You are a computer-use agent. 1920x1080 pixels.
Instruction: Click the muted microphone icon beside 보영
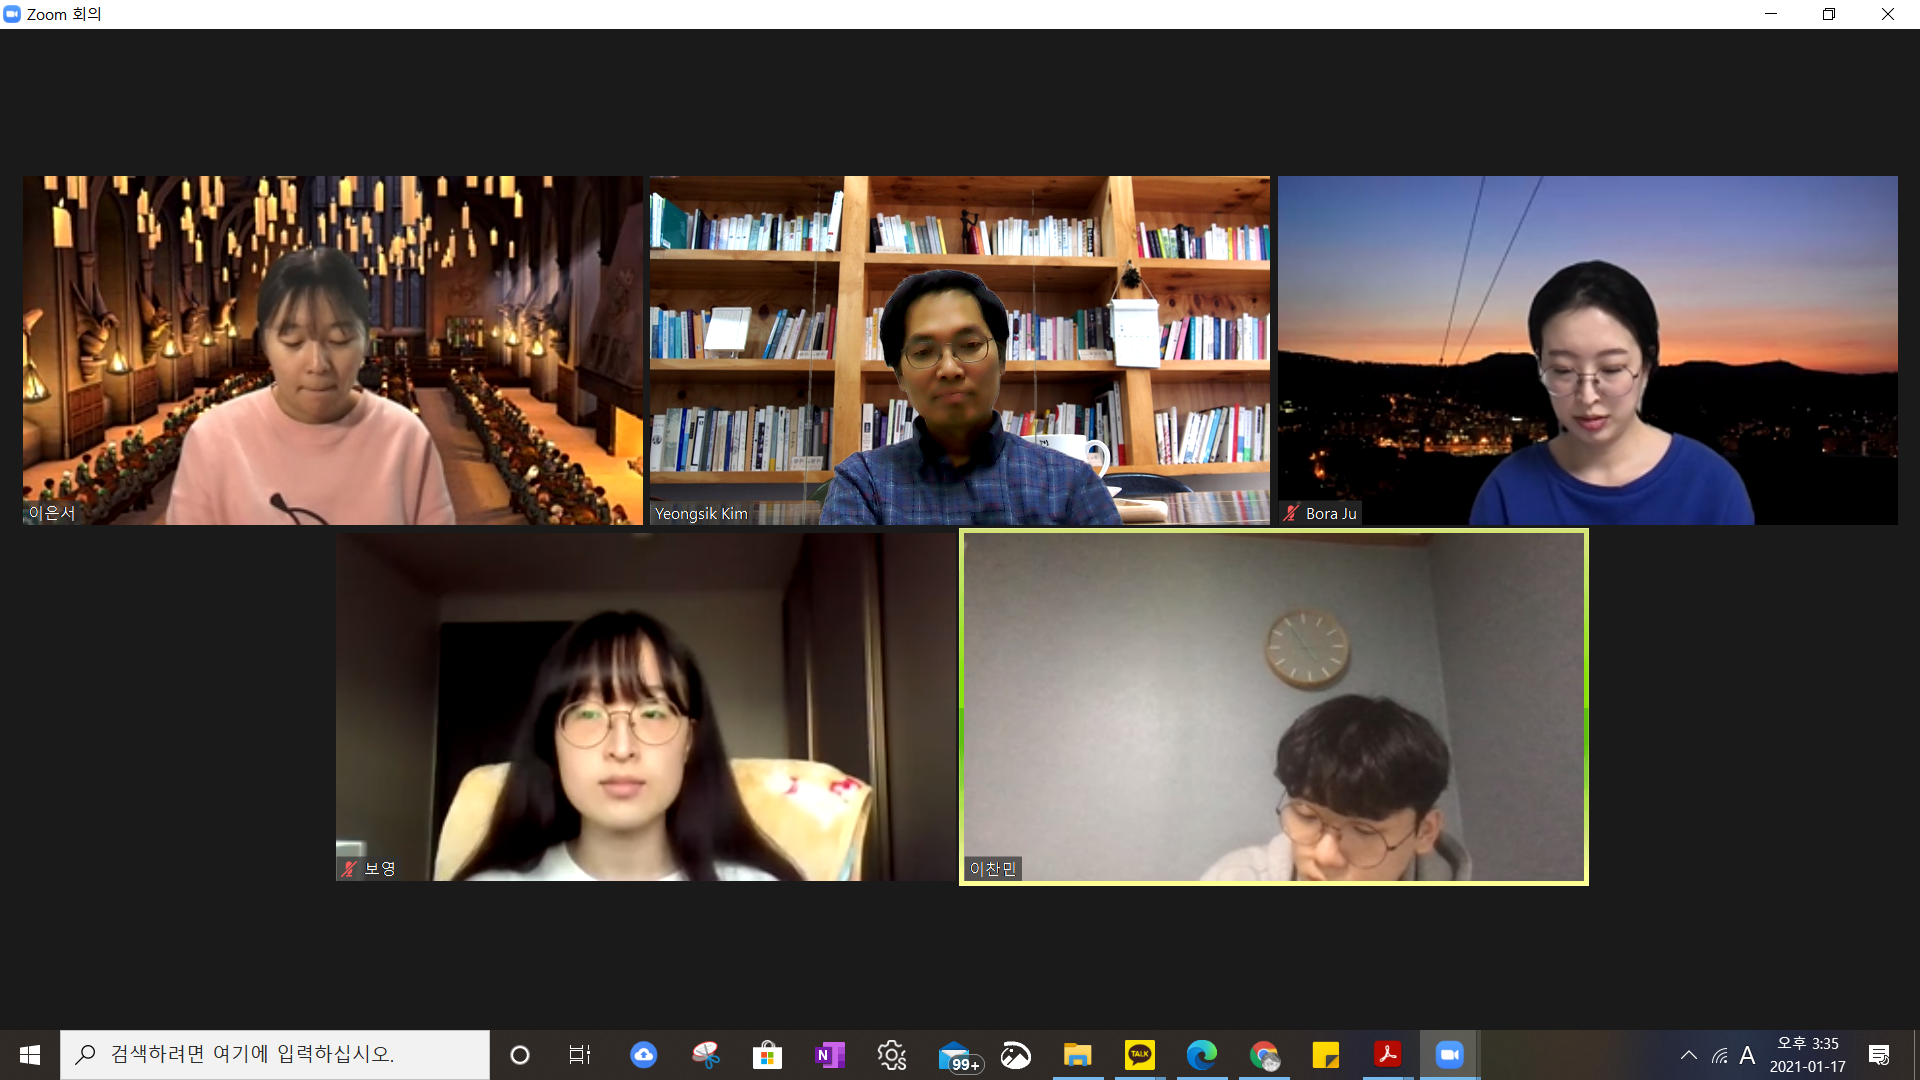click(x=349, y=869)
